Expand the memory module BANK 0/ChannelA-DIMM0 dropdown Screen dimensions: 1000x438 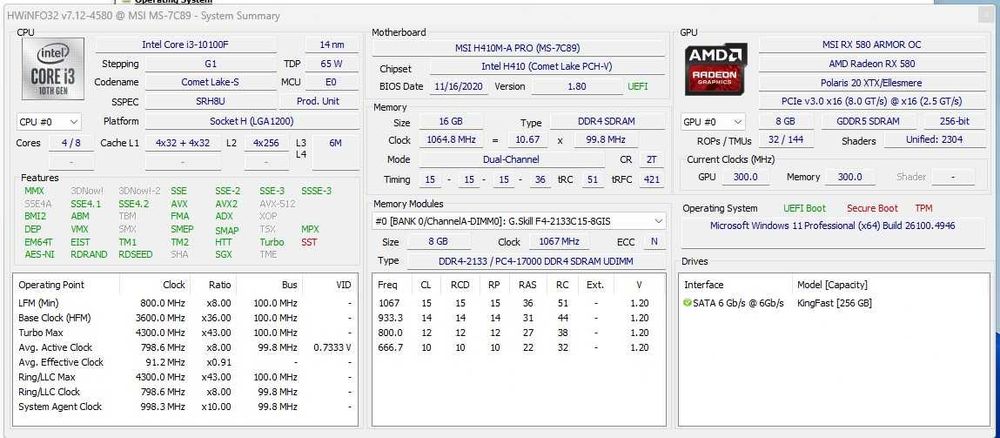[x=519, y=221]
